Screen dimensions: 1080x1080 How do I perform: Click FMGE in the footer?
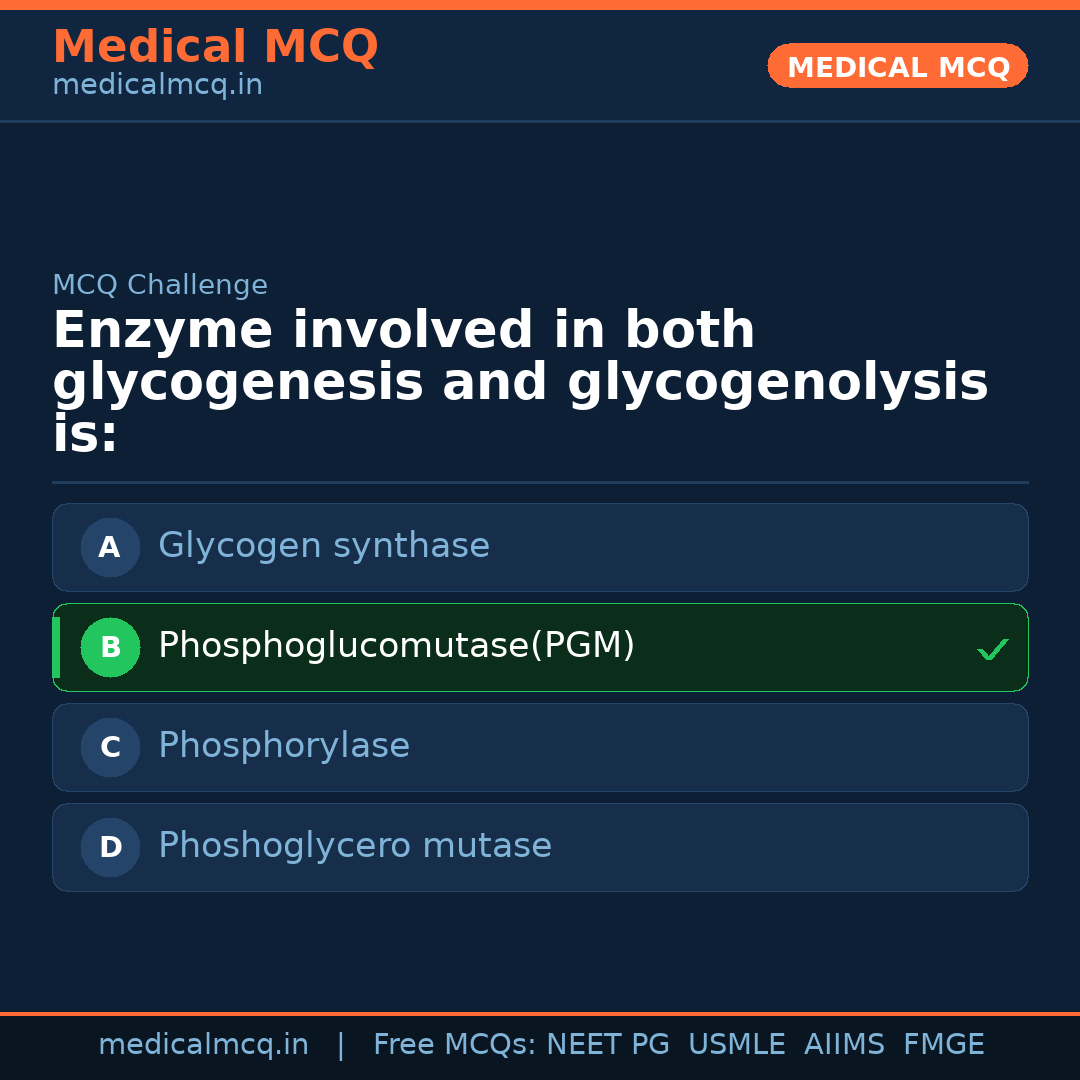coord(944,1045)
